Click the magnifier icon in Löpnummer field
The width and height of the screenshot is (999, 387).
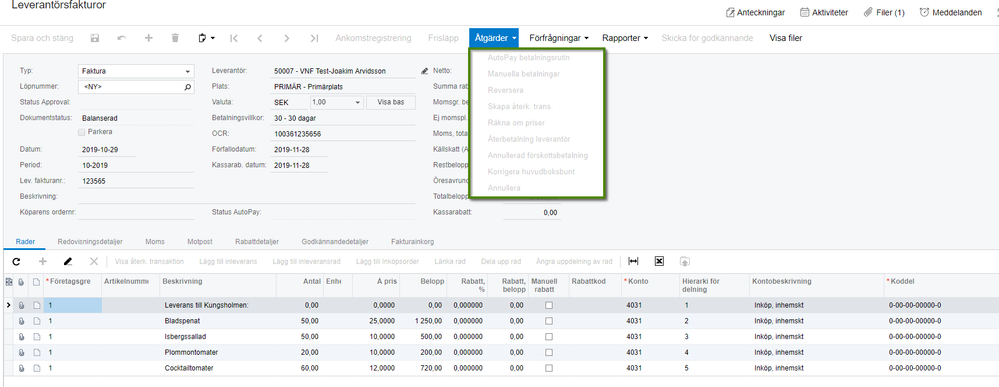[x=188, y=87]
